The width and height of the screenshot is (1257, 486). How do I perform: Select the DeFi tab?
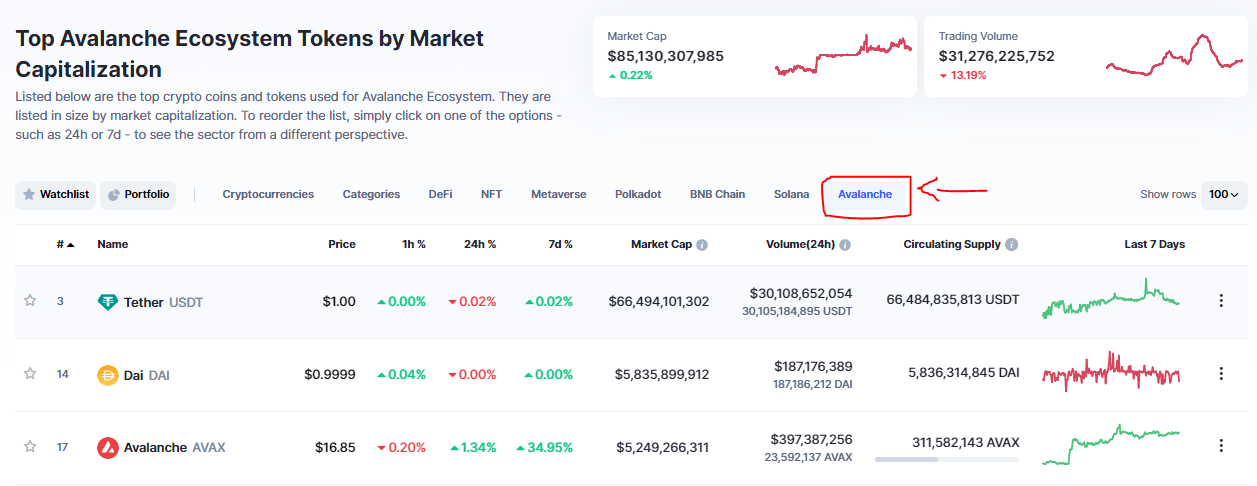point(440,195)
